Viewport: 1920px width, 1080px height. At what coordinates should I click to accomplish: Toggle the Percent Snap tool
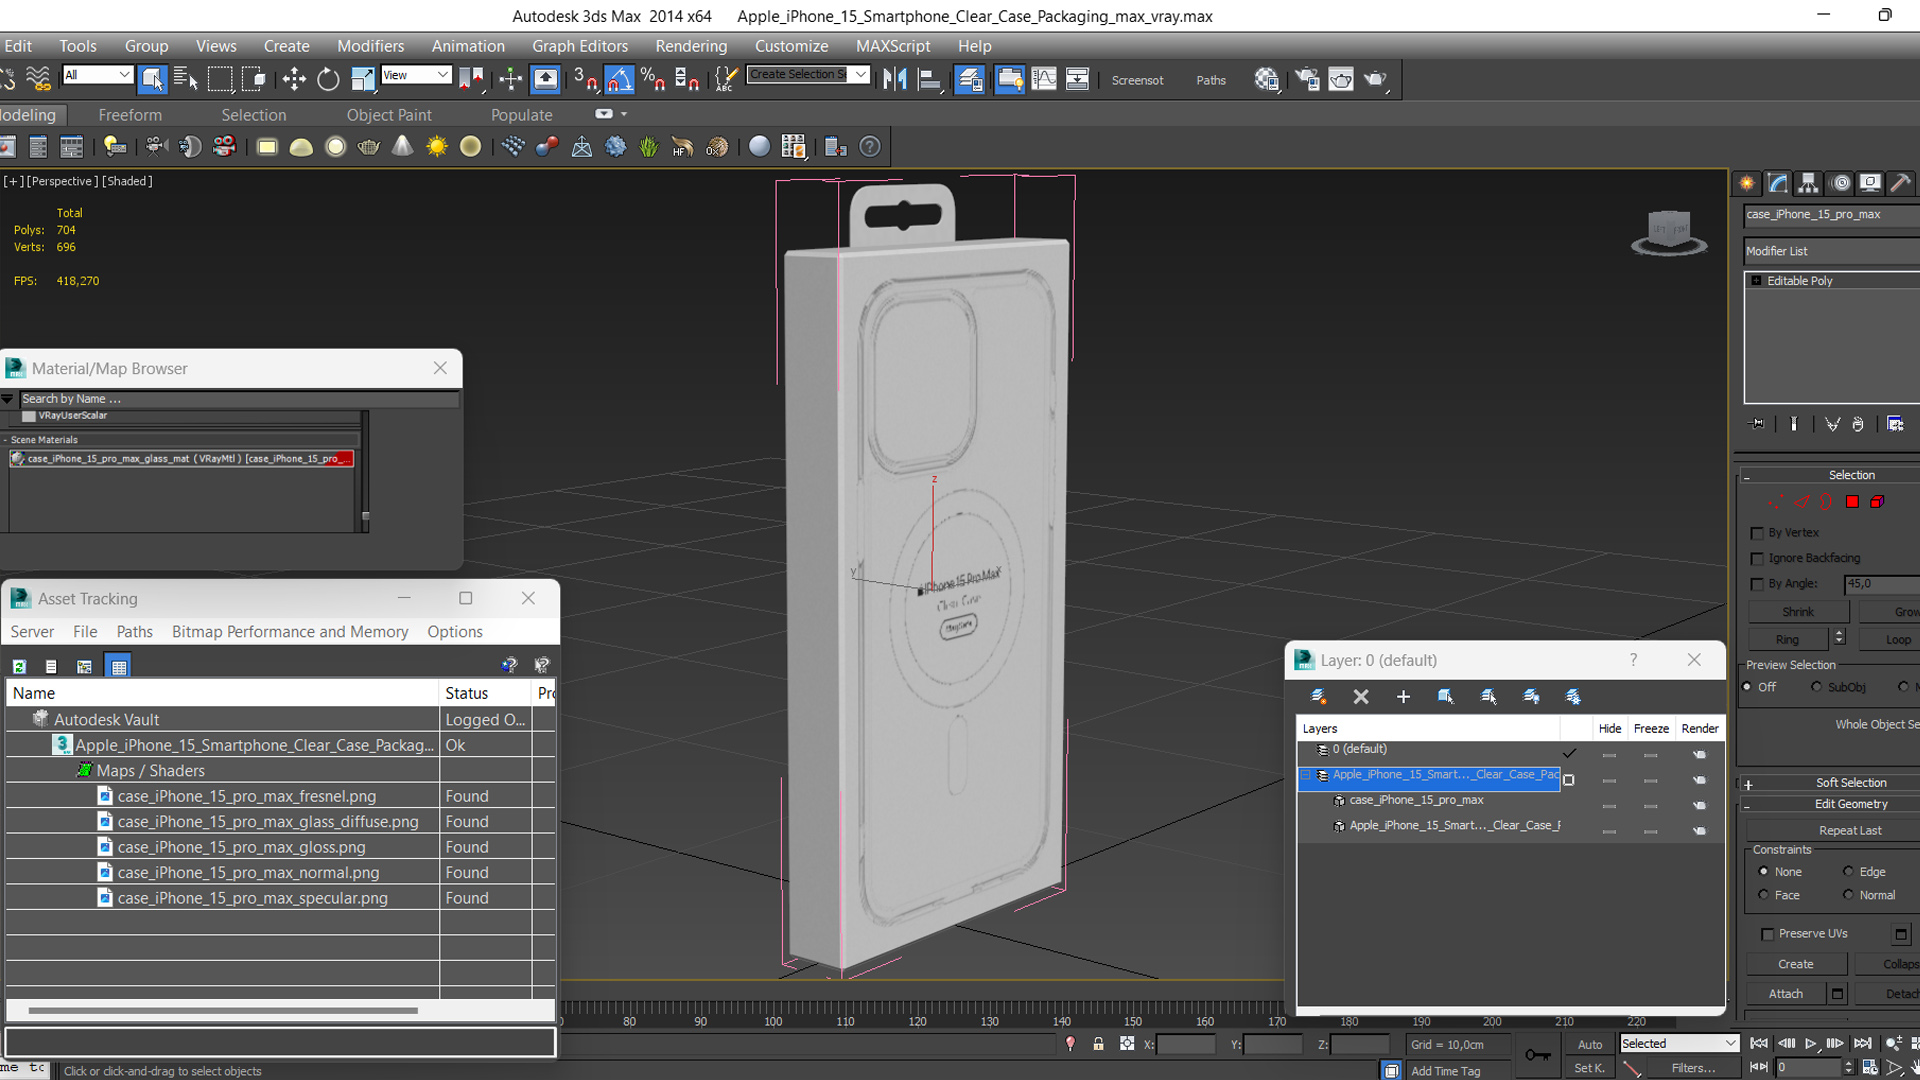(x=653, y=79)
